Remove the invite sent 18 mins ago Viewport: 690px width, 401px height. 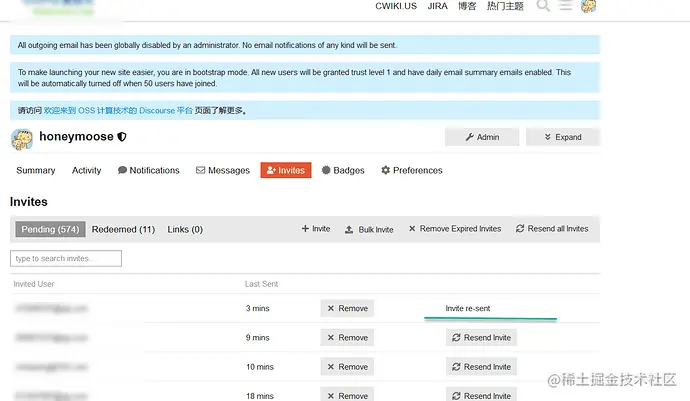347,395
